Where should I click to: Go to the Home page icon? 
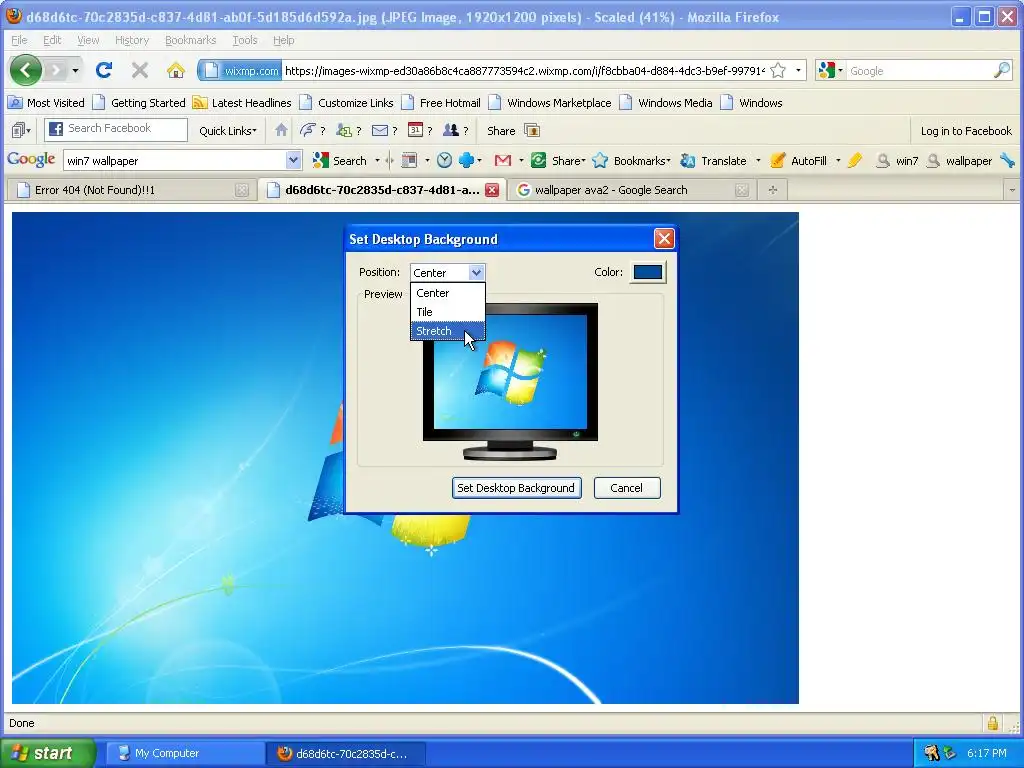pyautogui.click(x=176, y=70)
